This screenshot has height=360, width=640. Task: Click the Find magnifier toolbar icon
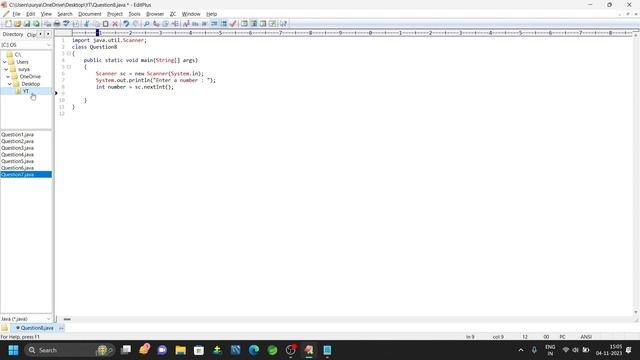tap(146, 24)
